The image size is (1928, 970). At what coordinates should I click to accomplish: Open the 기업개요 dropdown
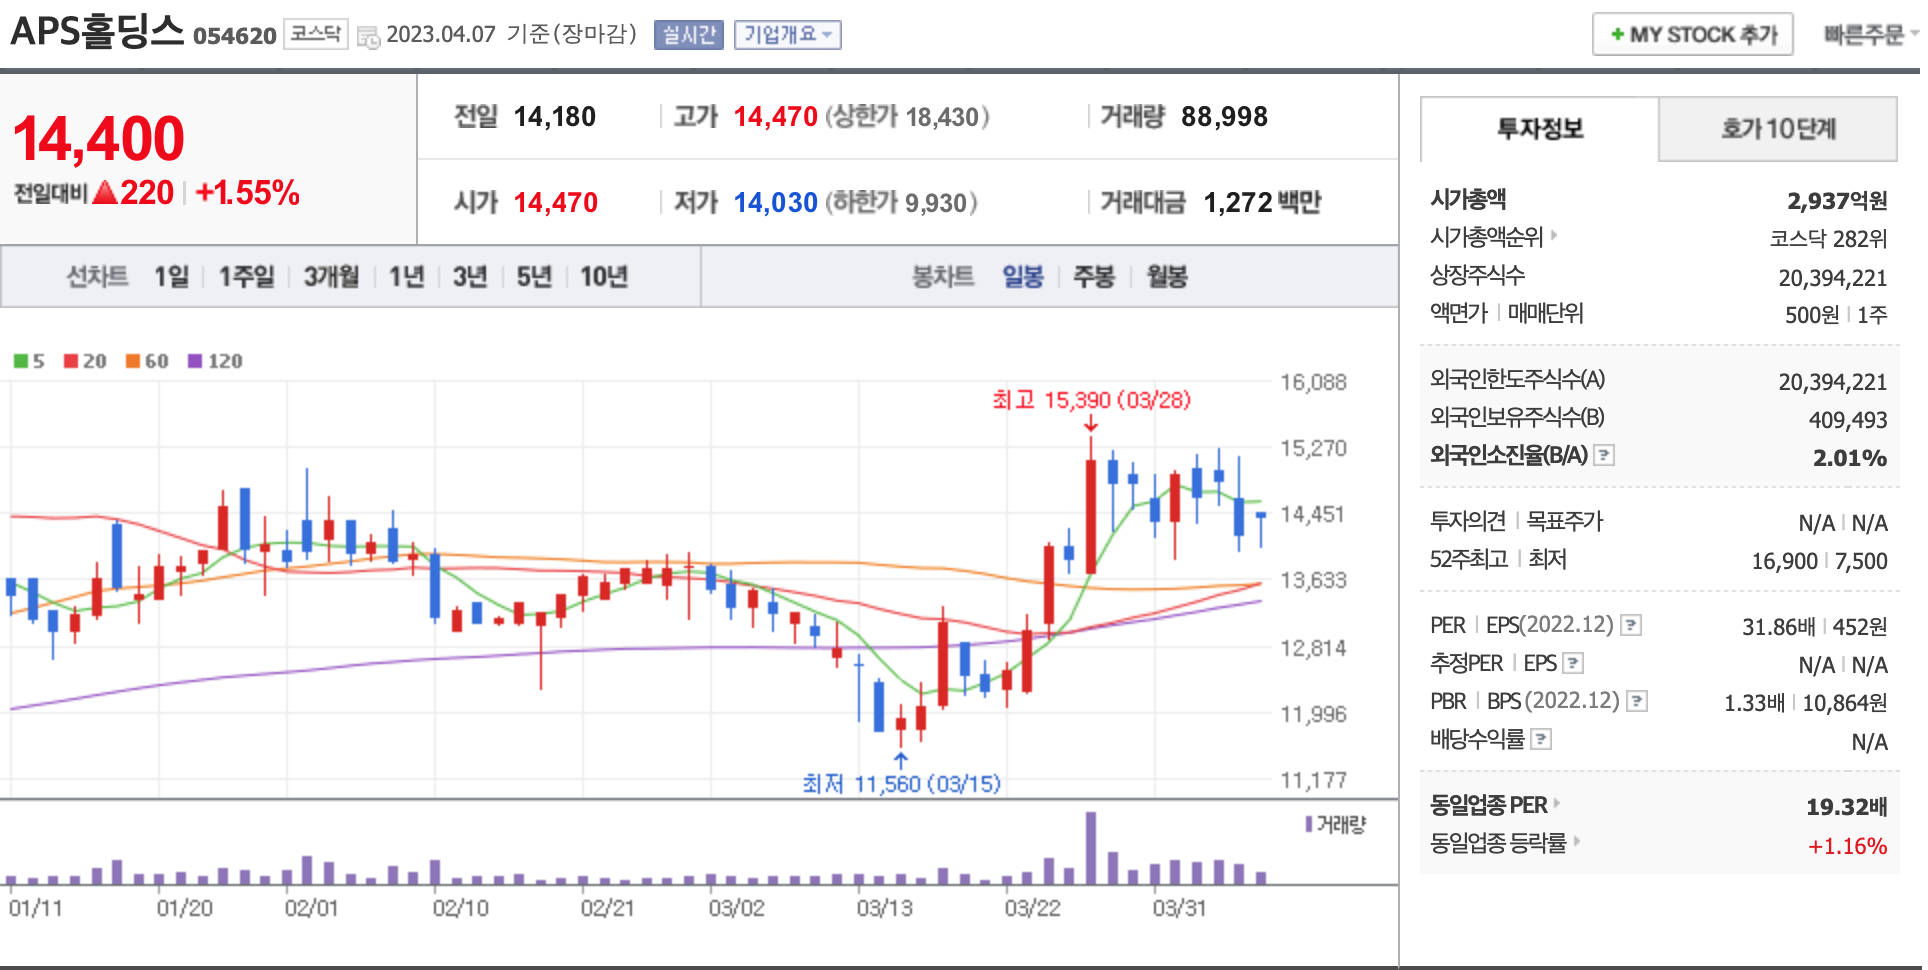click(787, 35)
